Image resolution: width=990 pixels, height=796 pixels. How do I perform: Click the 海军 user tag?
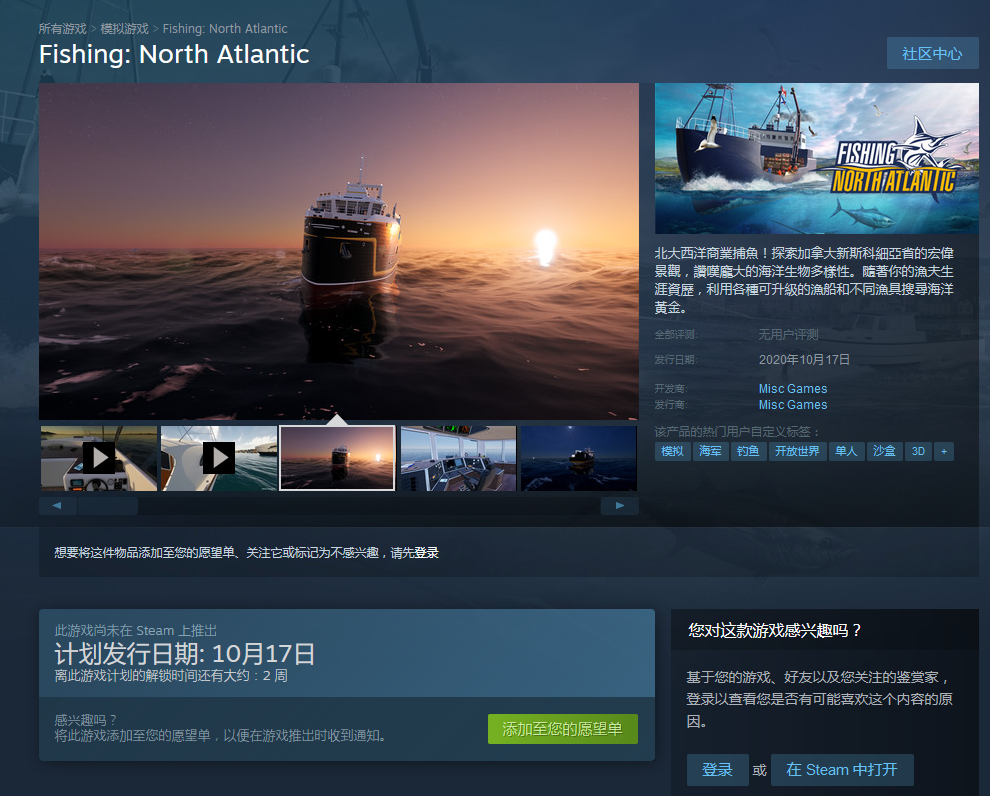[711, 451]
